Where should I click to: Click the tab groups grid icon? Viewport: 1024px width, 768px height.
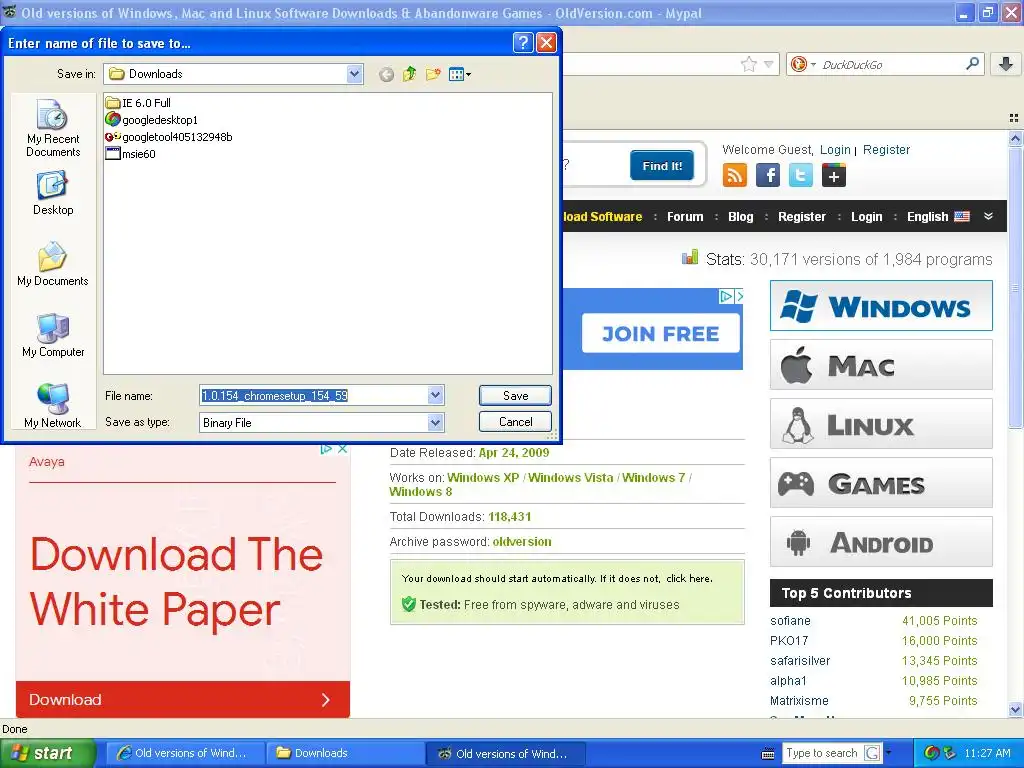click(x=1014, y=118)
